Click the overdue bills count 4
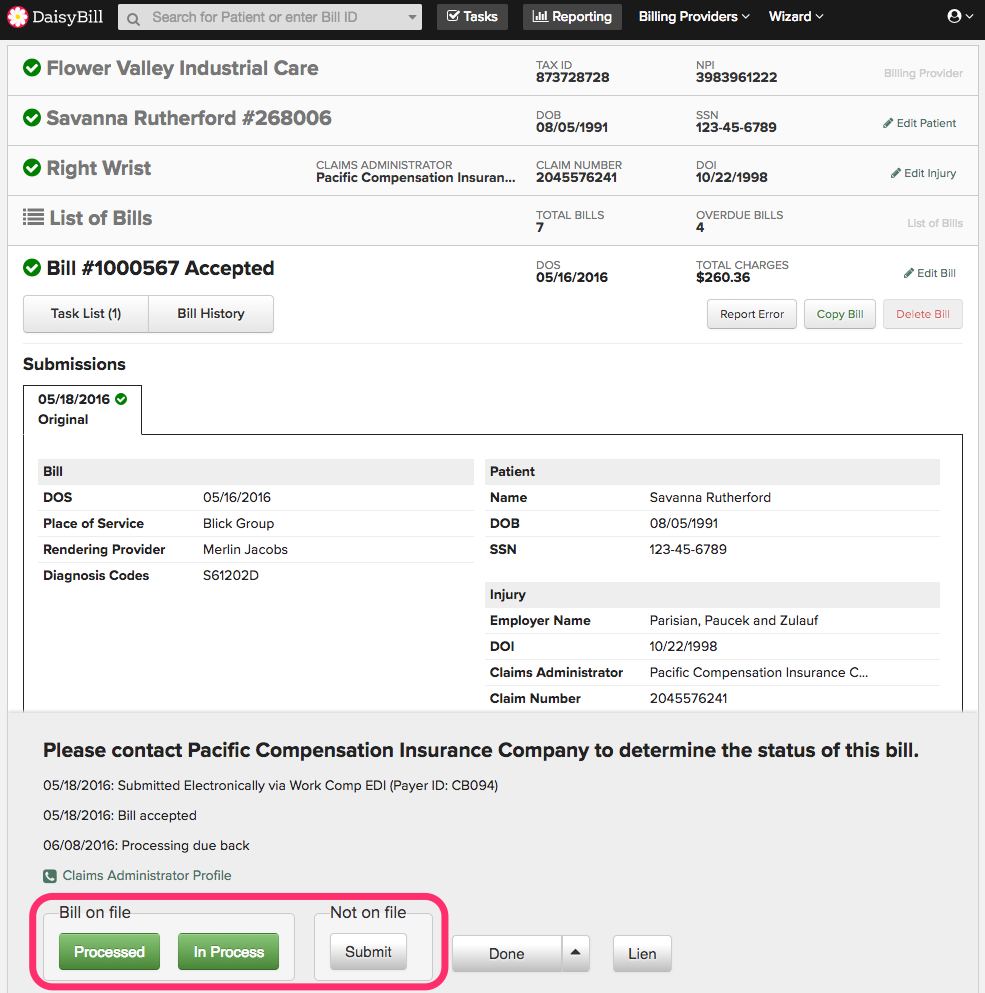The image size is (985, 993). coord(700,227)
